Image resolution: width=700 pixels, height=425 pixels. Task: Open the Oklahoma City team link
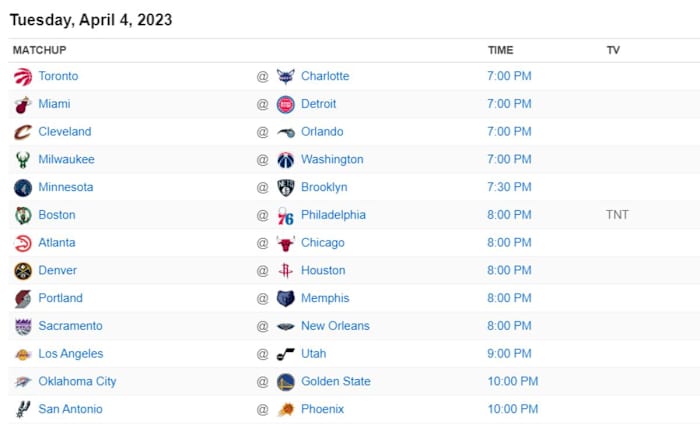(77, 381)
